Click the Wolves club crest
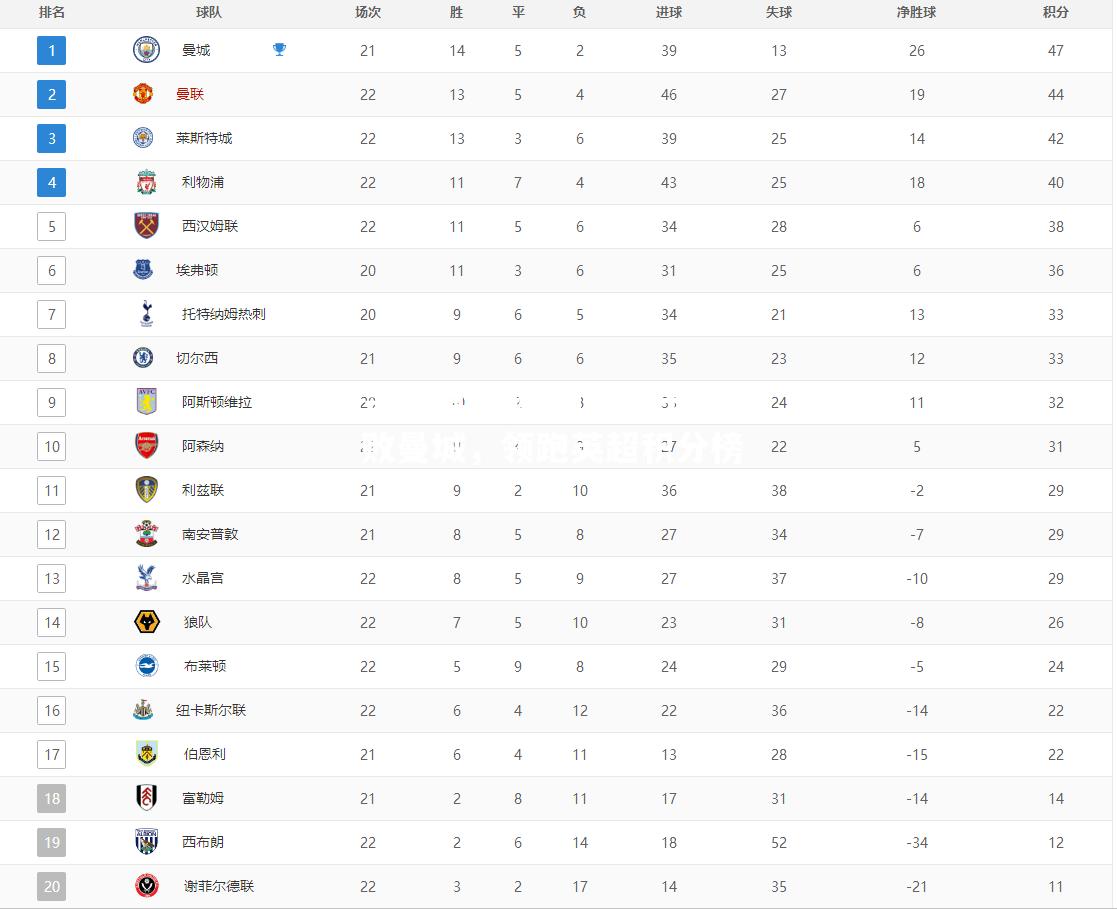 click(146, 622)
